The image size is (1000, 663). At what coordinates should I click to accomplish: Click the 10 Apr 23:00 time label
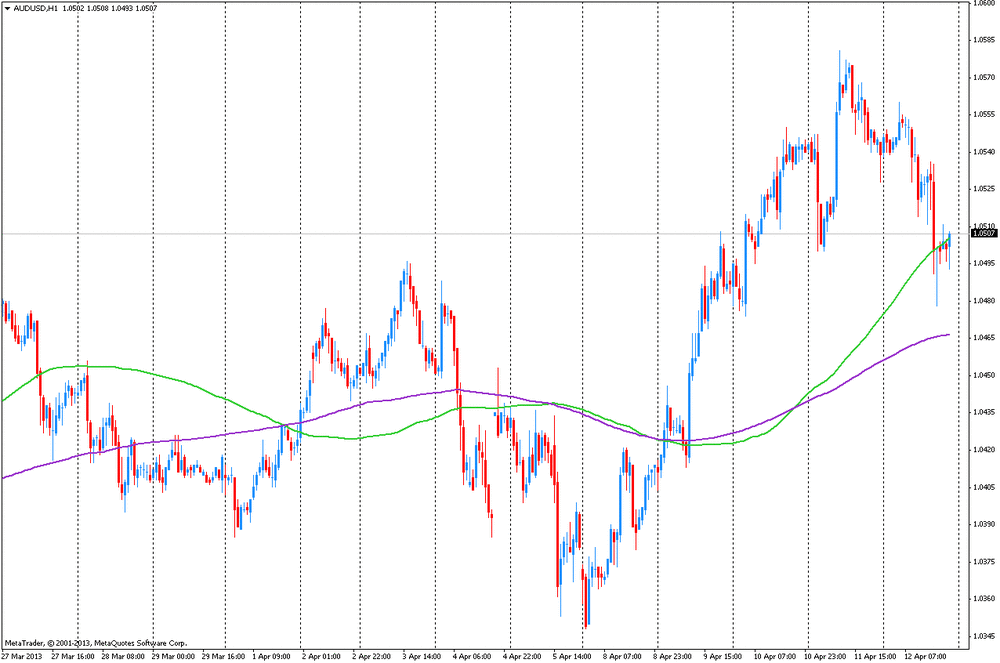825,657
